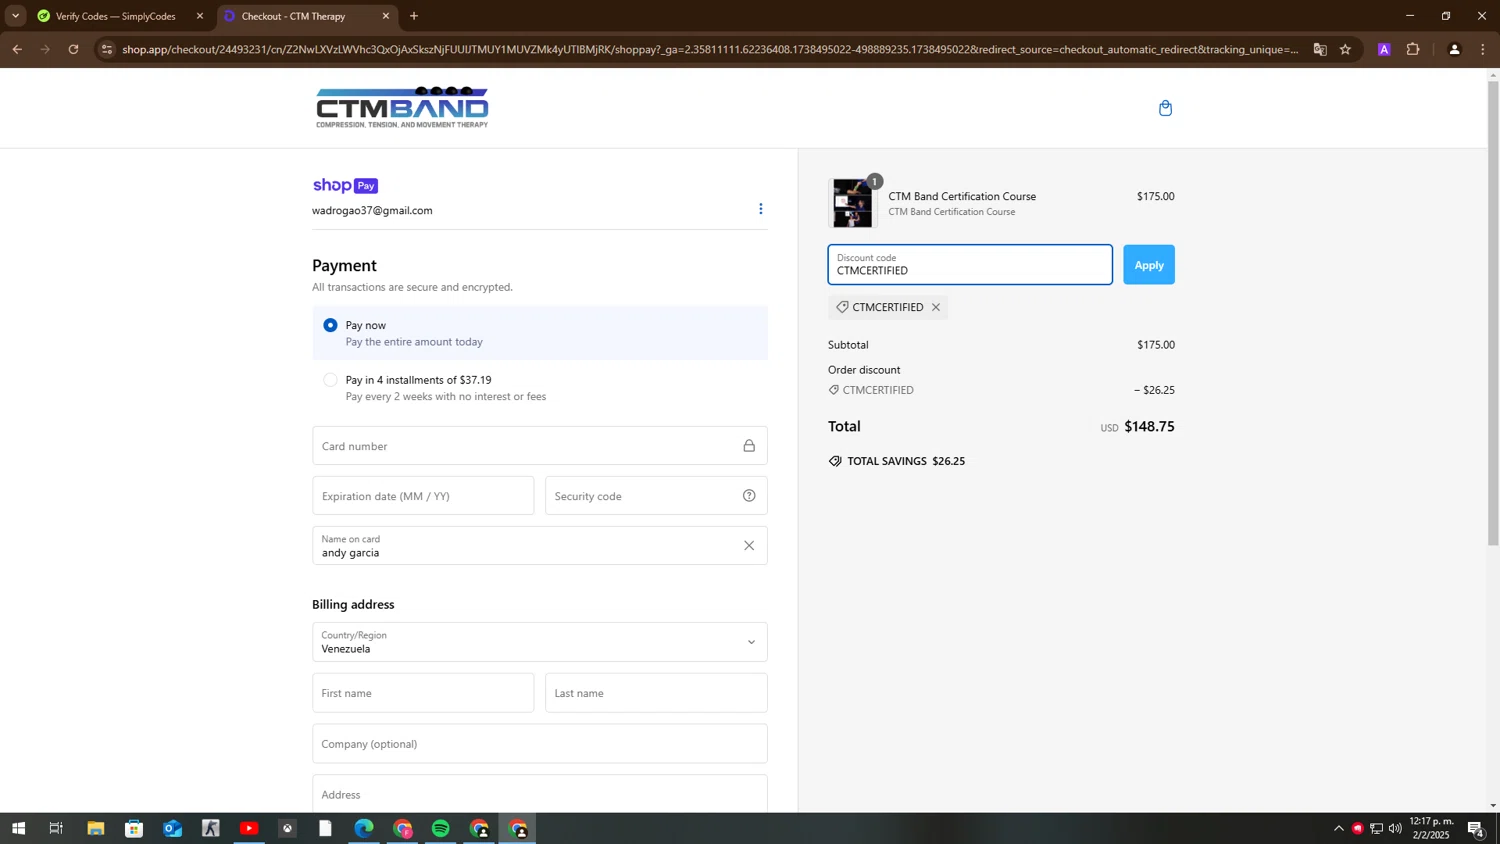Click the security code help question icon

click(749, 496)
